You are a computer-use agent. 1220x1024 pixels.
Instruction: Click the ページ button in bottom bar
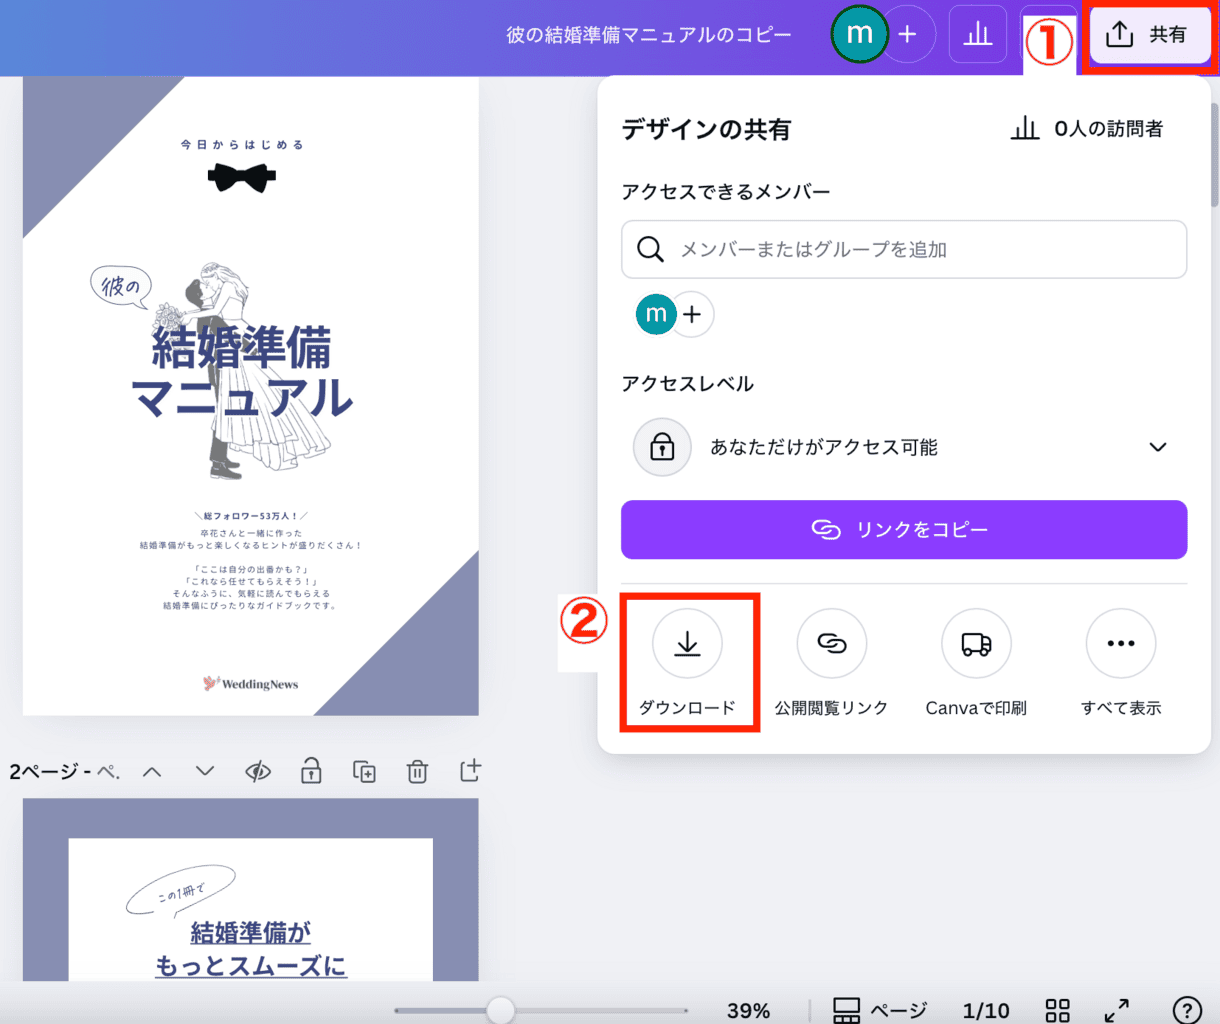pyautogui.click(x=880, y=1010)
